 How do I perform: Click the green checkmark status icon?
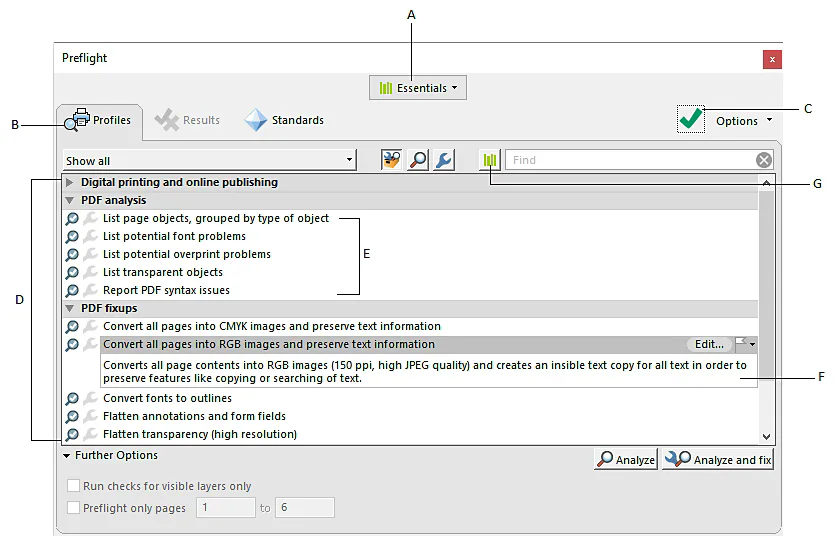690,119
